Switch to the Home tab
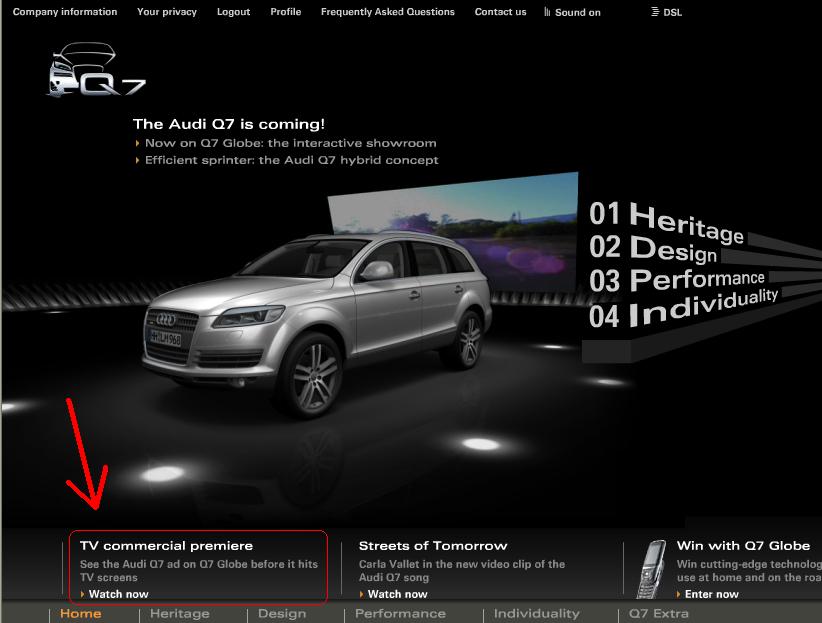822x623 pixels. coord(81,614)
